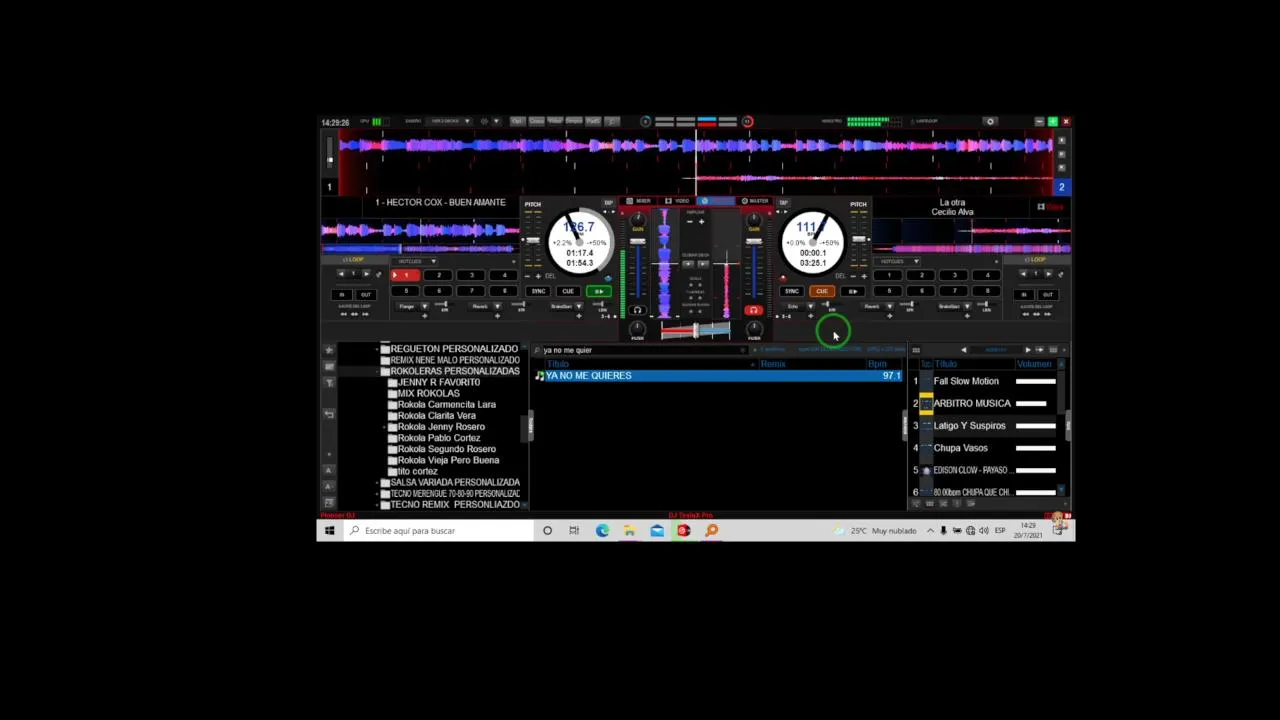Trigger red hot cue 1 on deck 1
This screenshot has width=1280, height=720.
[x=406, y=275]
